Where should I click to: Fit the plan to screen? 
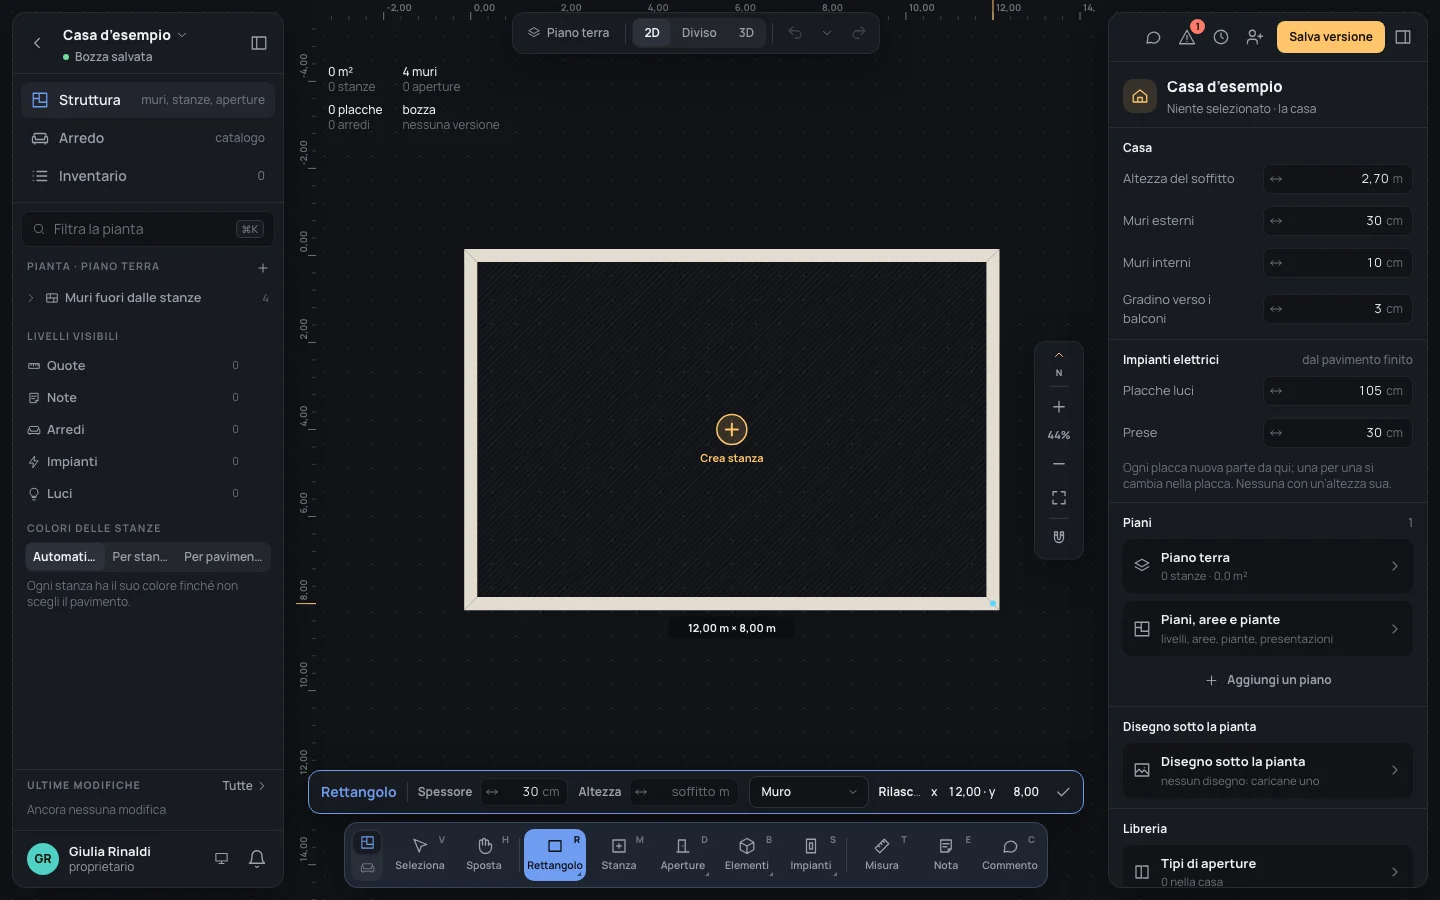tap(1059, 498)
